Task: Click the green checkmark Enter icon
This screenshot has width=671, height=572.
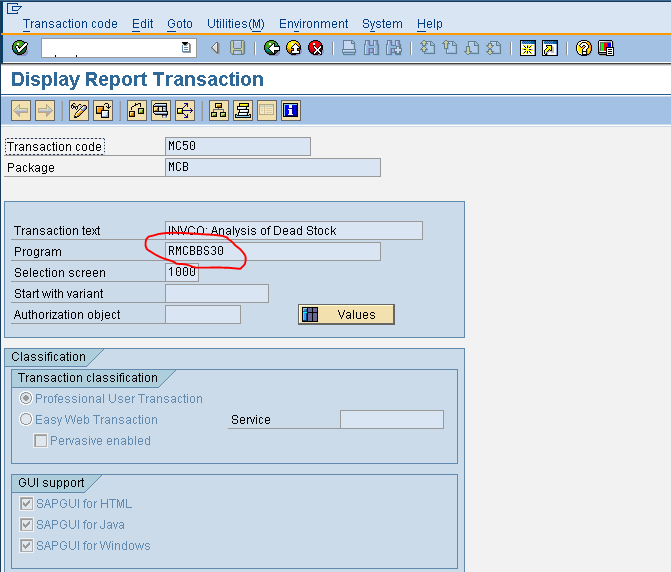Action: [x=20, y=48]
